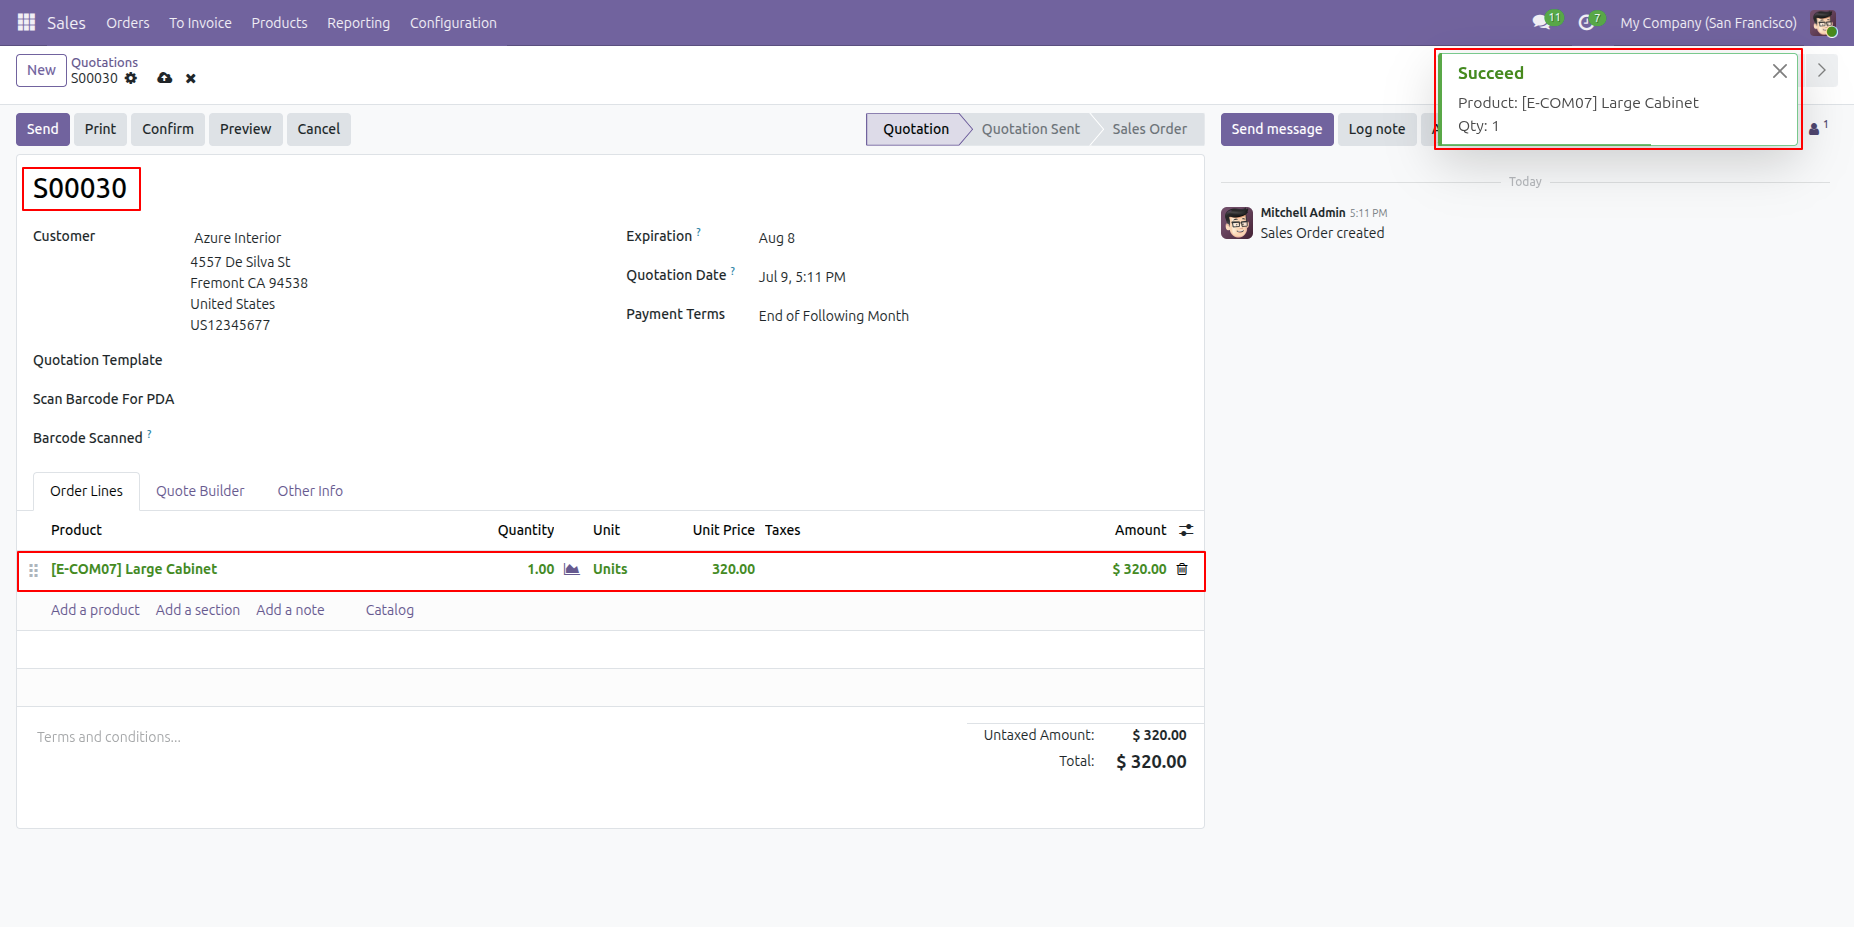Switch to the Other Info tab
Image resolution: width=1854 pixels, height=927 pixels.
(310, 491)
